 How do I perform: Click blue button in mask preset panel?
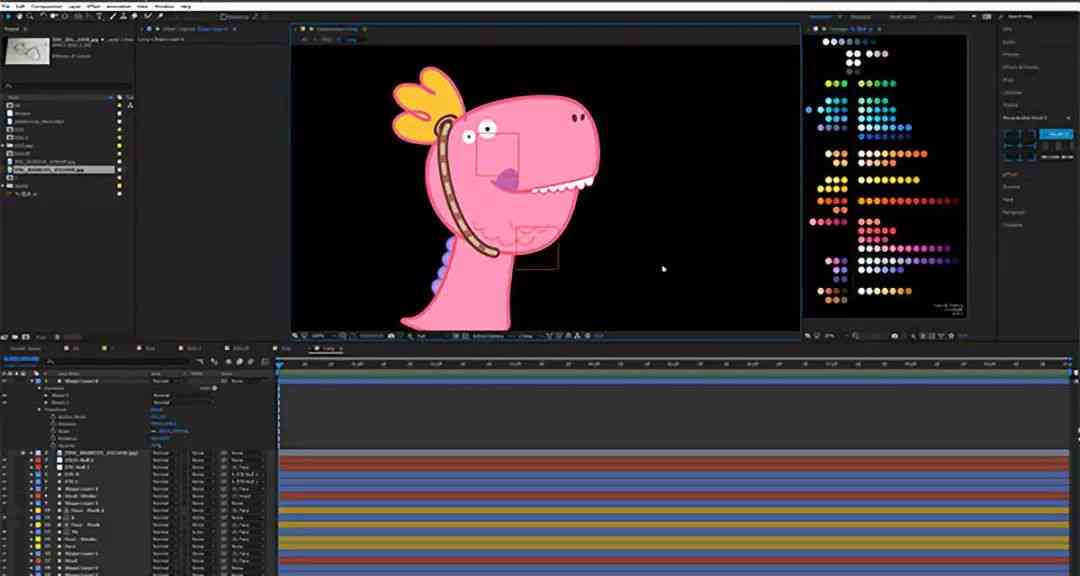pyautogui.click(x=1056, y=134)
